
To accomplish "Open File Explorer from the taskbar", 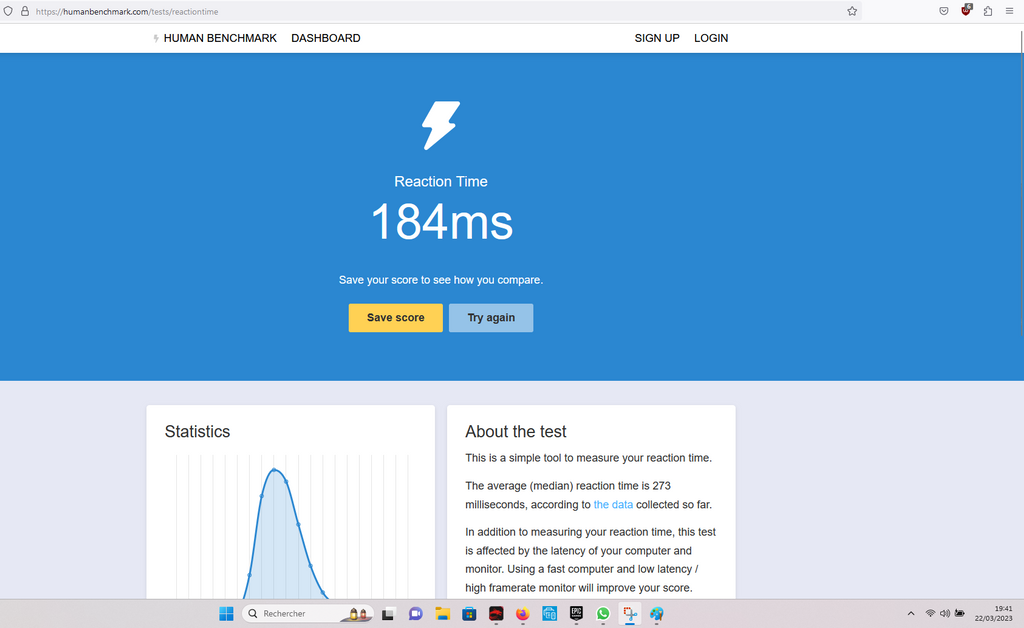I will [442, 613].
